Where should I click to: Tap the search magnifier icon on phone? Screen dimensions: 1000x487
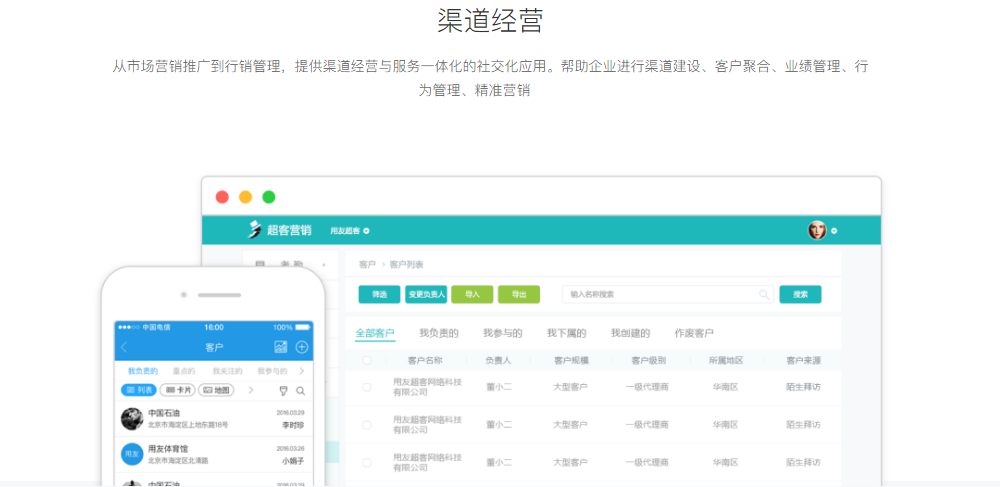click(300, 390)
